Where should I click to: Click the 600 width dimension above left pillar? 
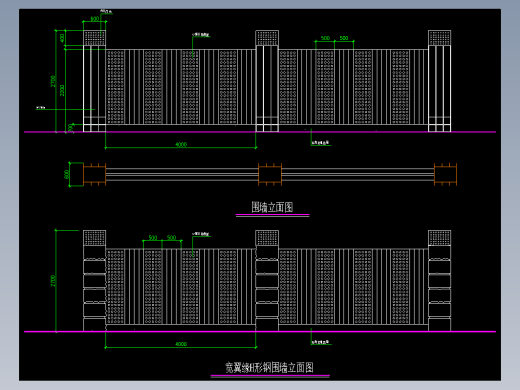click(x=95, y=19)
